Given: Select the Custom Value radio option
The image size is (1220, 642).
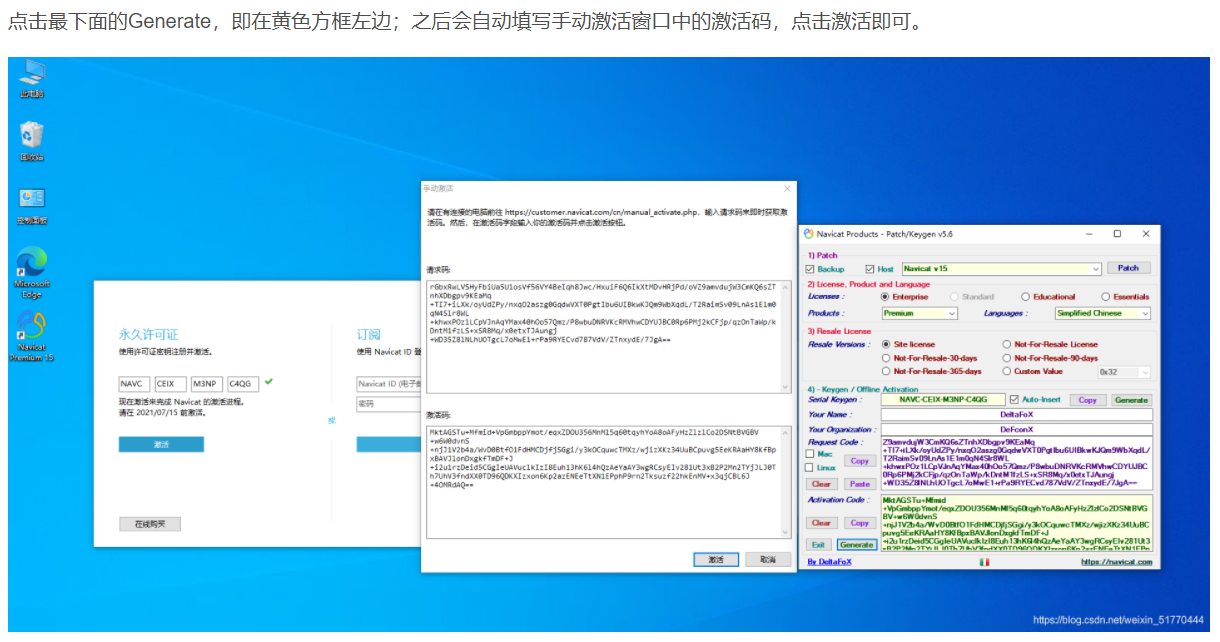Looking at the screenshot, I should tap(1006, 371).
